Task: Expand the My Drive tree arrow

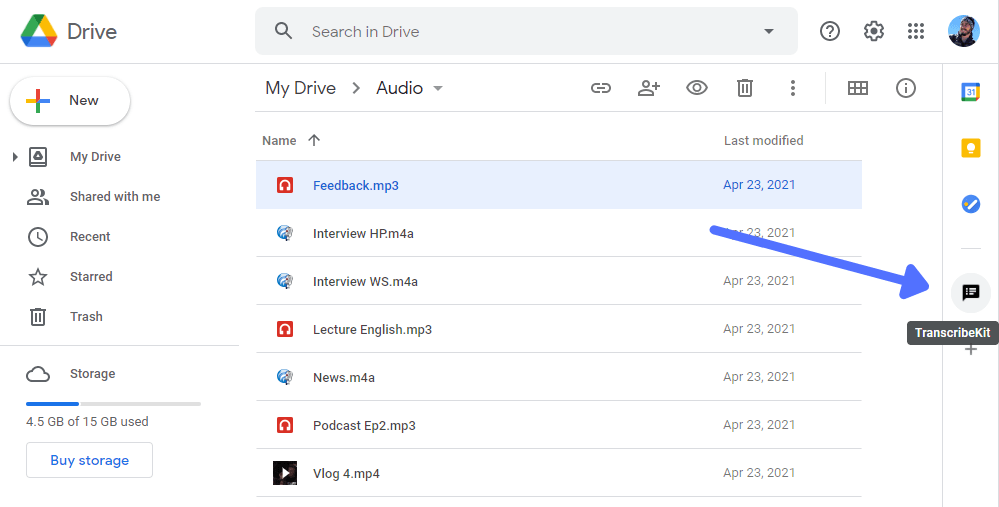Action: click(15, 157)
